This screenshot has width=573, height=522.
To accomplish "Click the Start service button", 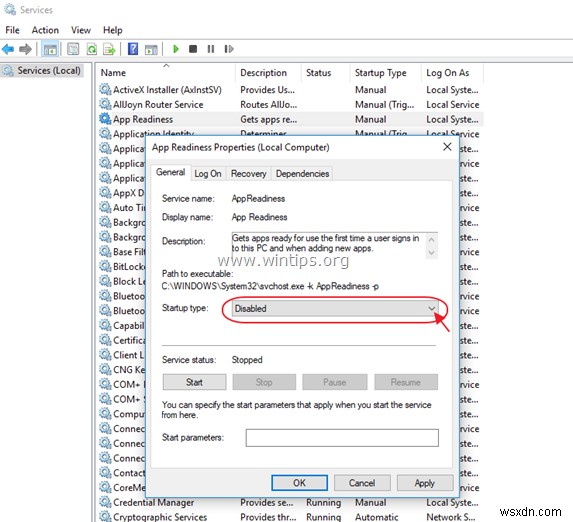I will click(x=194, y=382).
